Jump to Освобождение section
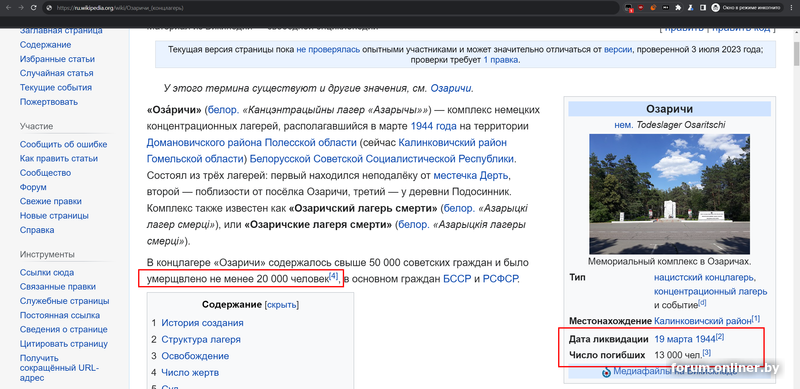The height and width of the screenshot is (389, 800). pyautogui.click(x=195, y=356)
